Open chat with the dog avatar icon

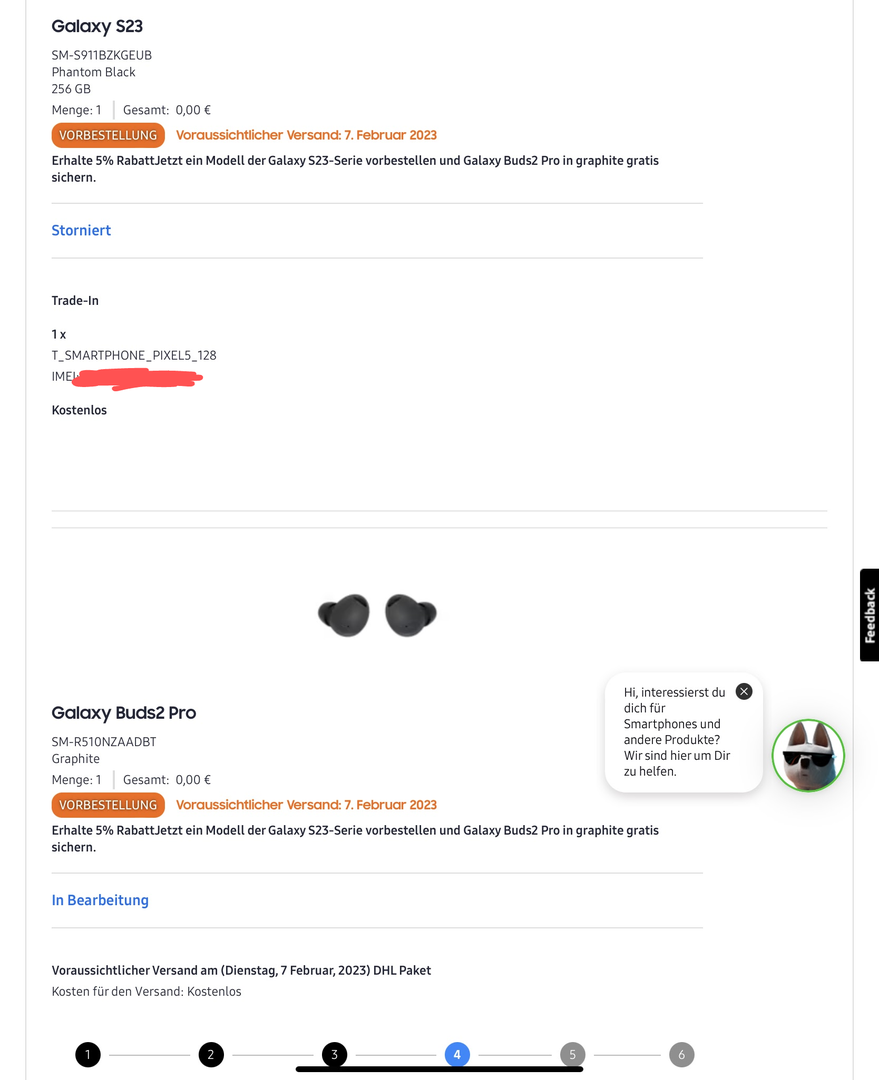pos(808,755)
